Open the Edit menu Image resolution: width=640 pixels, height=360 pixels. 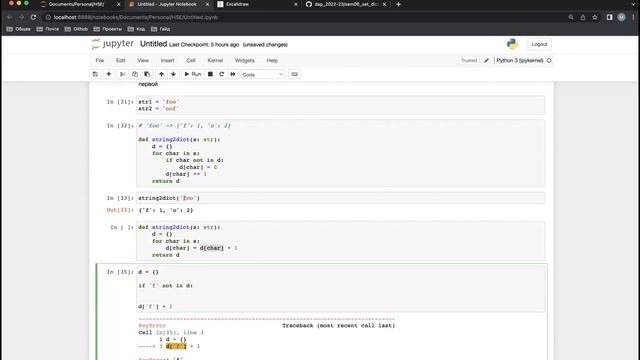click(120, 60)
